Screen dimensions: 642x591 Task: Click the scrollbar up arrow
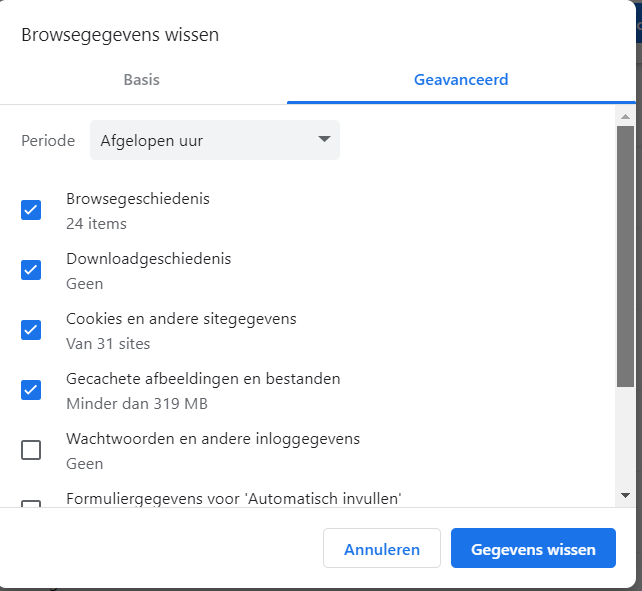625,117
